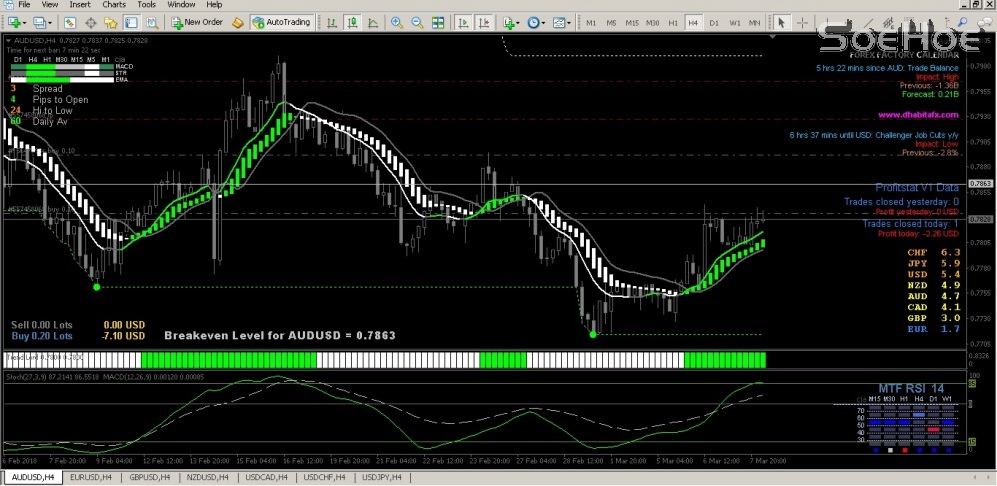Open the MetaEditor yellow book icon
Screen dimensions: 997x486
tap(237, 21)
